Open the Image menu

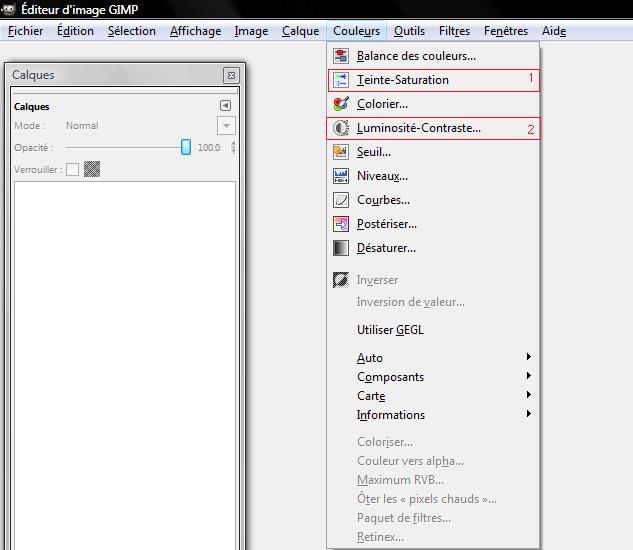click(x=251, y=31)
